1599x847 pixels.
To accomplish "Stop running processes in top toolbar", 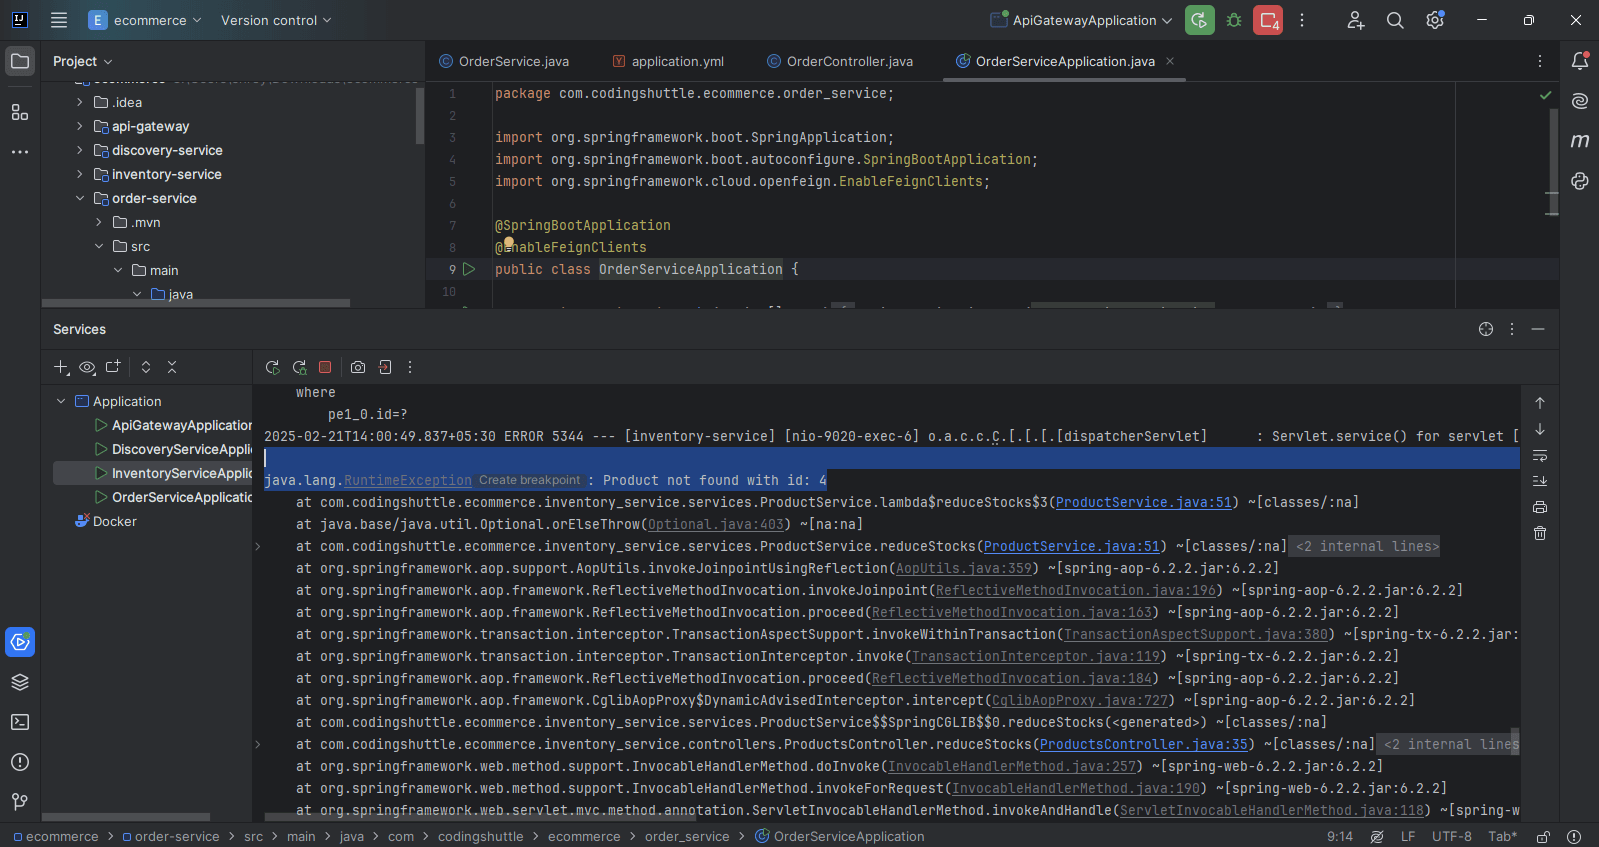I will [1268, 20].
